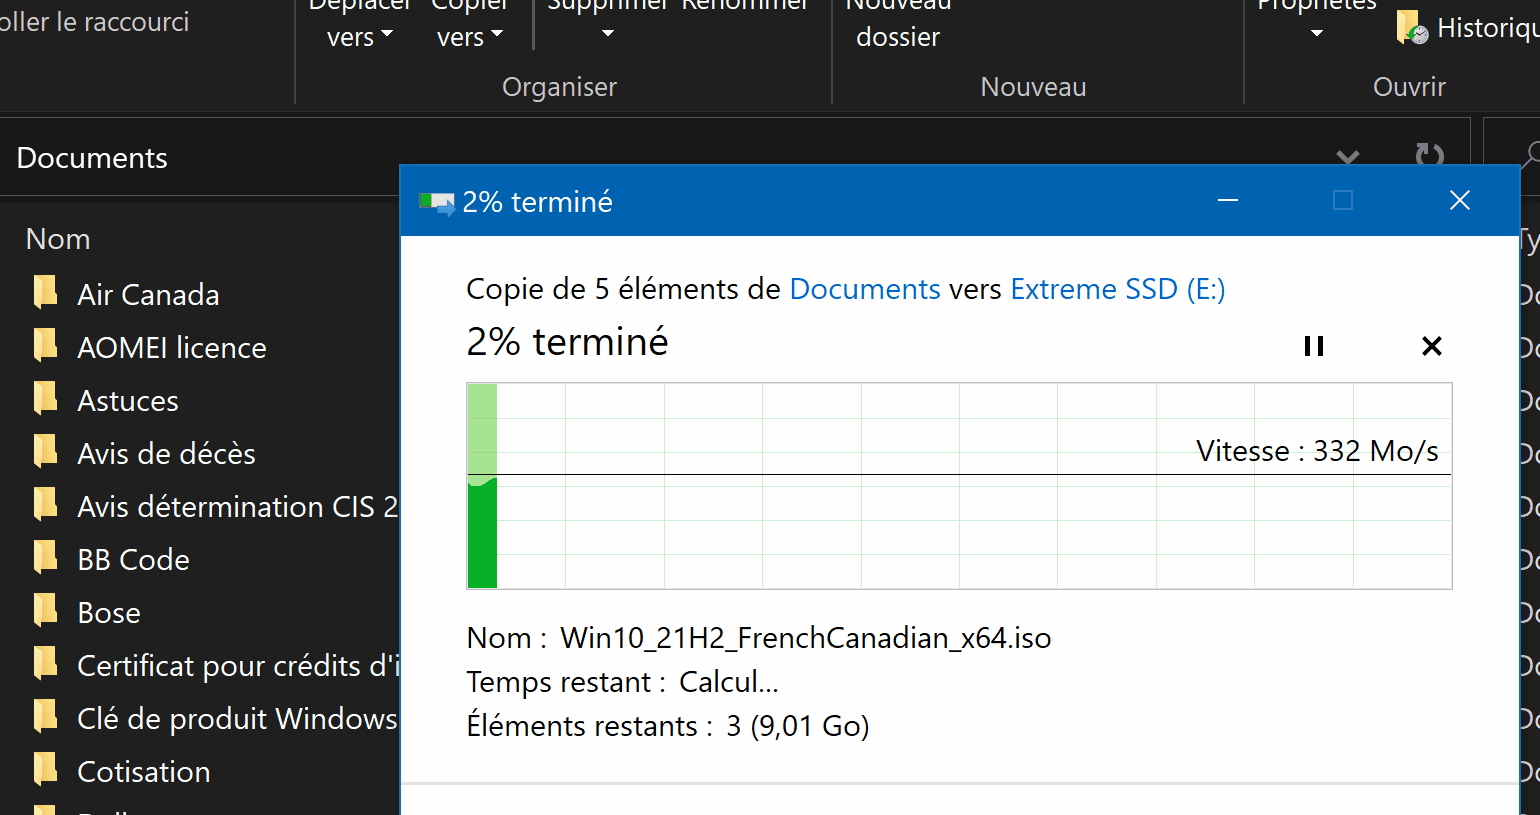Open the Extreme SSD (E:) destination link

[x=1117, y=289]
